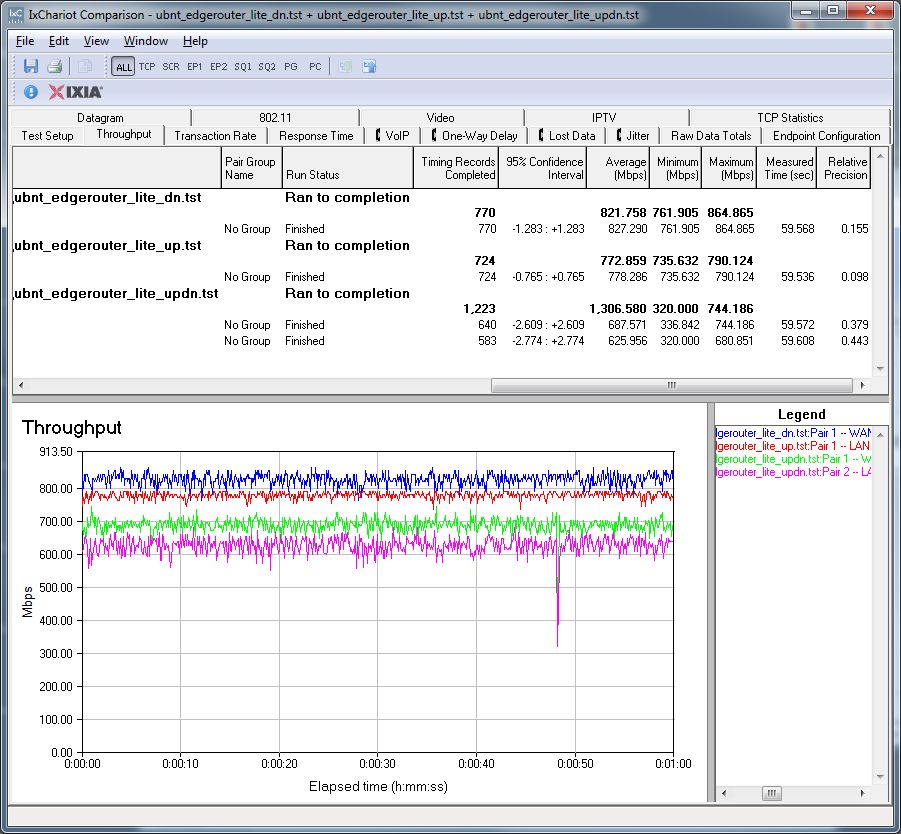
Task: Click the Maximum (Mbps) column header
Action: pyautogui.click(x=729, y=168)
